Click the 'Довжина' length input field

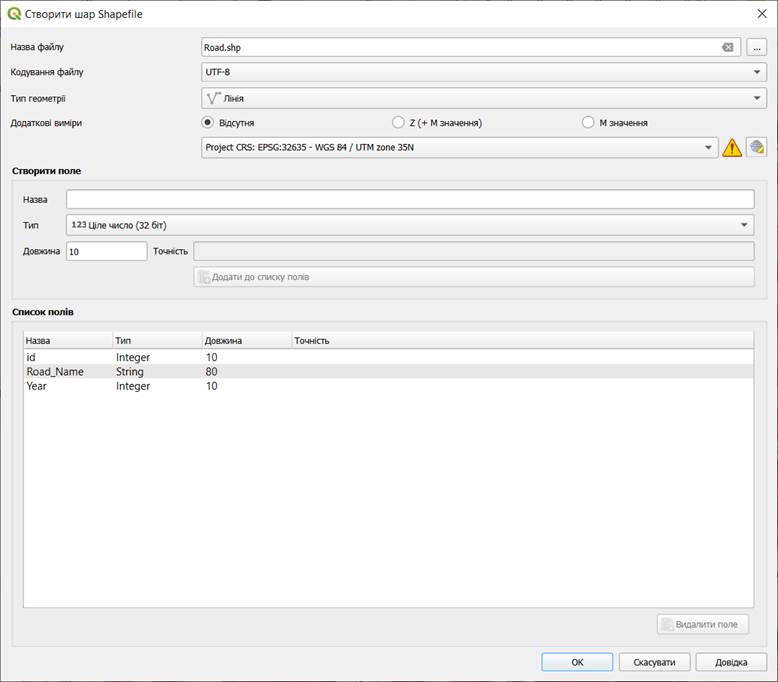pyautogui.click(x=106, y=251)
